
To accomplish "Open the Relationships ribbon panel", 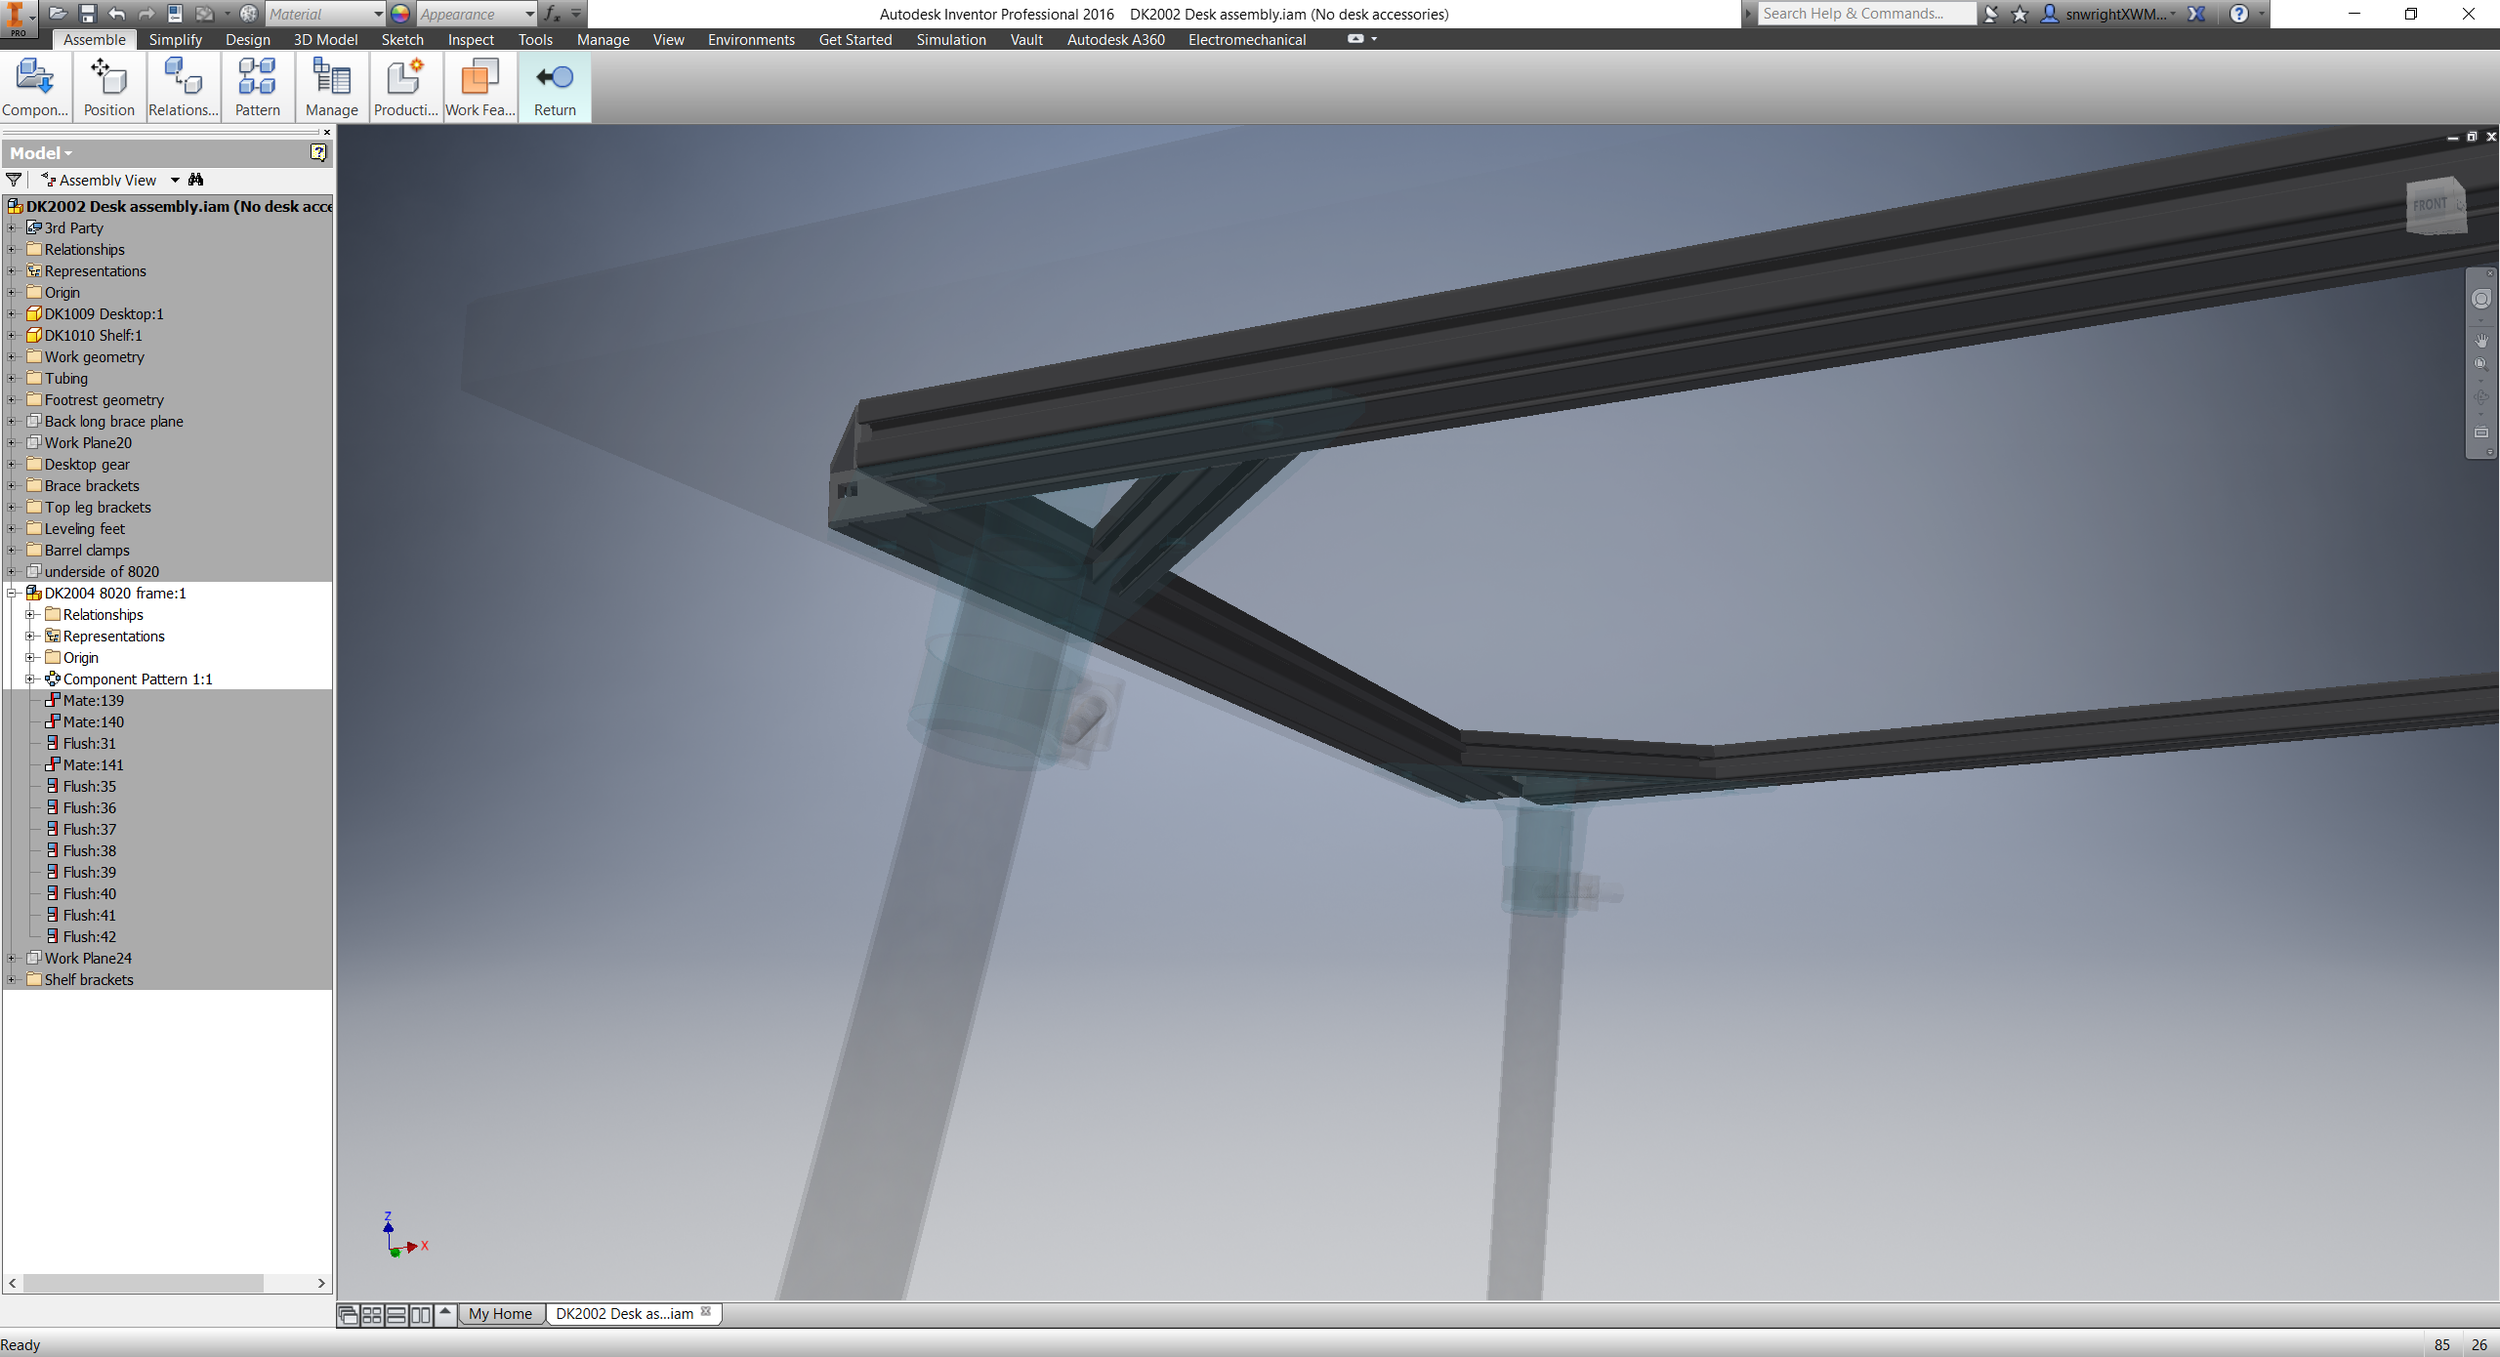I will (183, 87).
